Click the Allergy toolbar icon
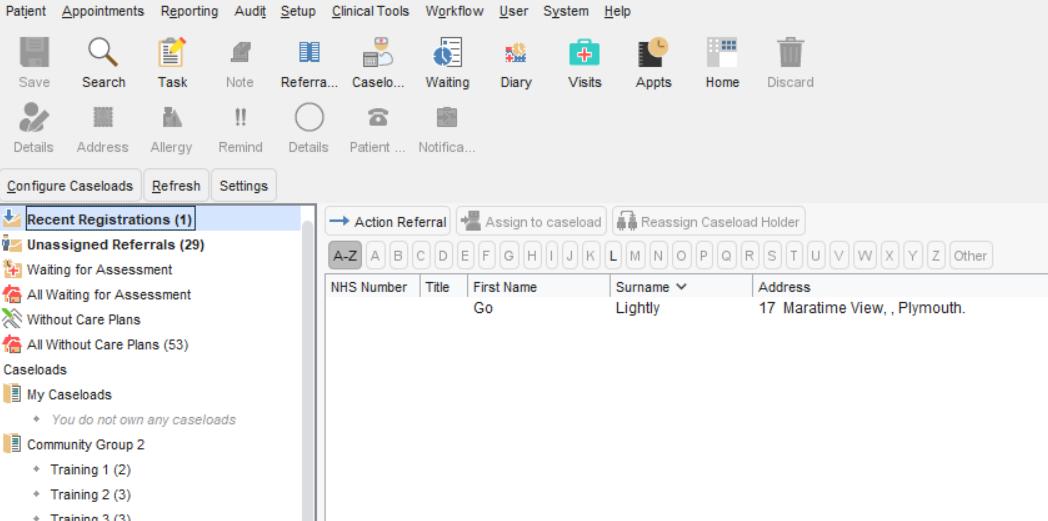 tap(172, 118)
